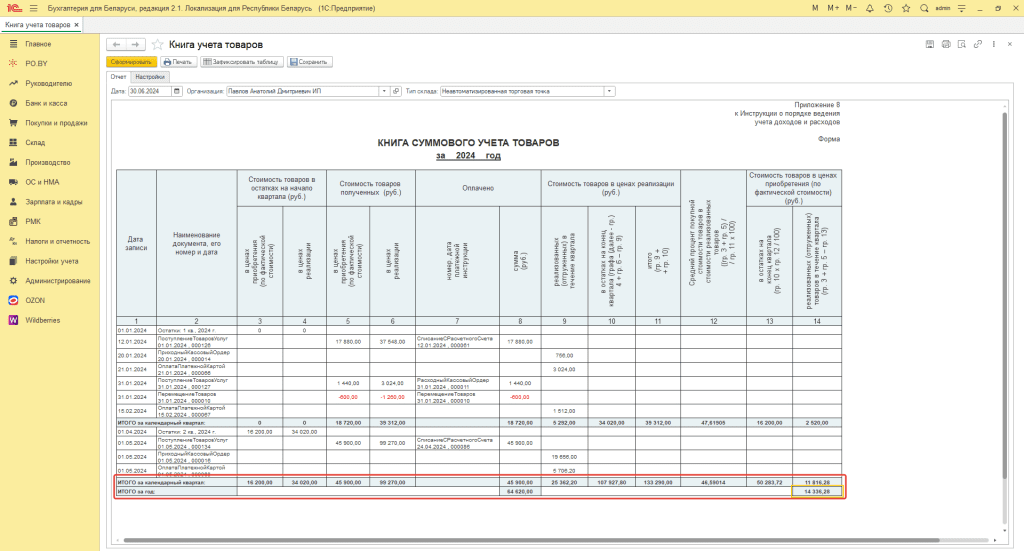Select the 64 620,00 ИТОГО за год cell
This screenshot has width=1024, height=551.
[520, 491]
